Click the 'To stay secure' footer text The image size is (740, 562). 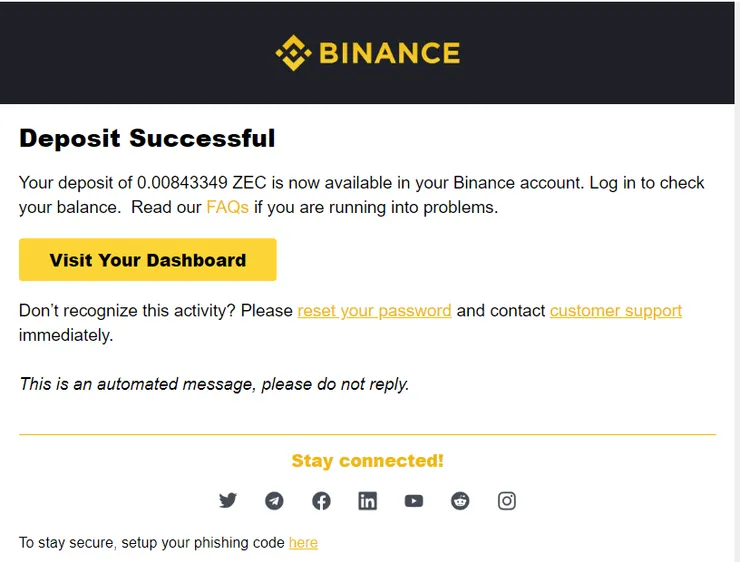(x=152, y=543)
